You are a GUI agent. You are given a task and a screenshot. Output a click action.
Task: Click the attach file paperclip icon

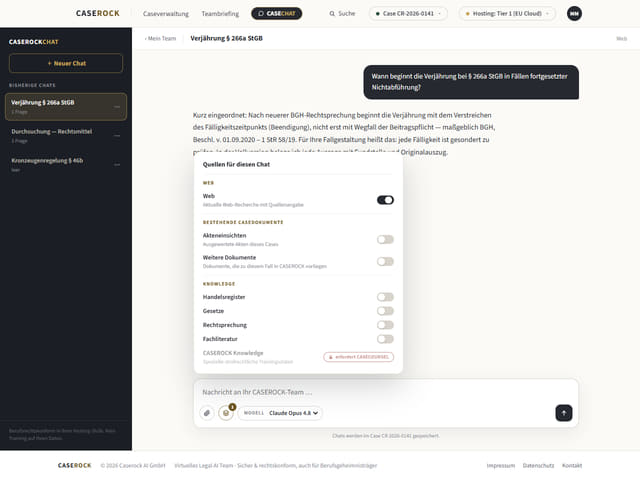coord(207,413)
